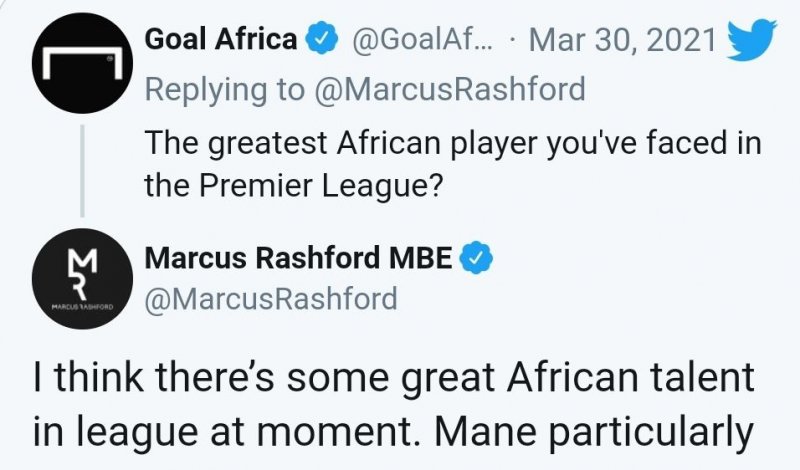Open the @MarcusRashford handle below name

click(271, 298)
